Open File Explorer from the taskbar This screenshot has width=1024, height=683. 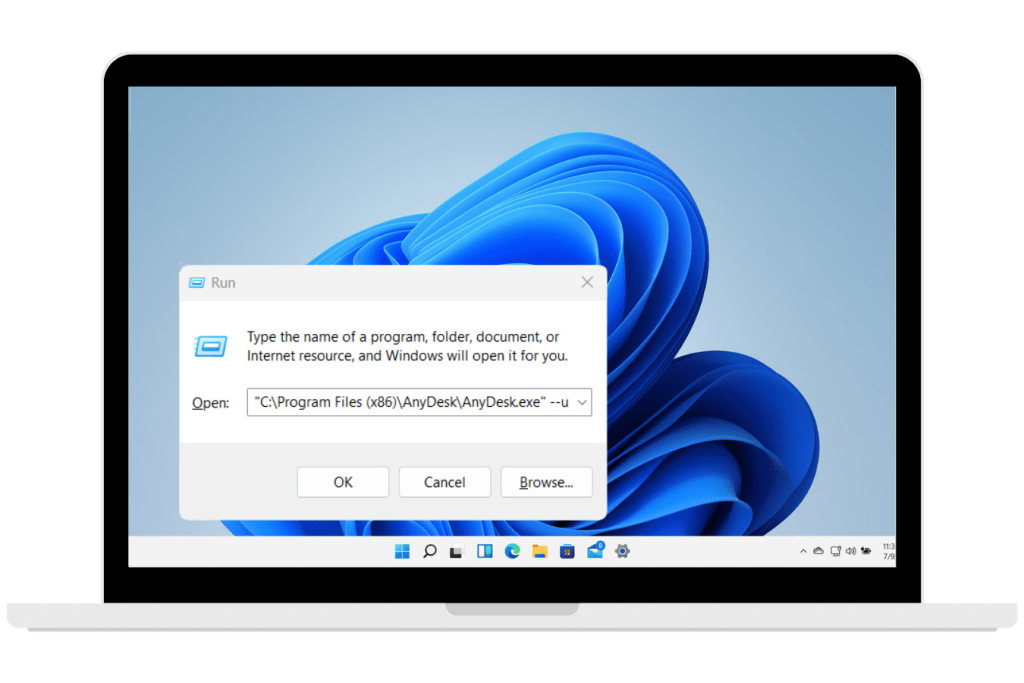pos(539,550)
